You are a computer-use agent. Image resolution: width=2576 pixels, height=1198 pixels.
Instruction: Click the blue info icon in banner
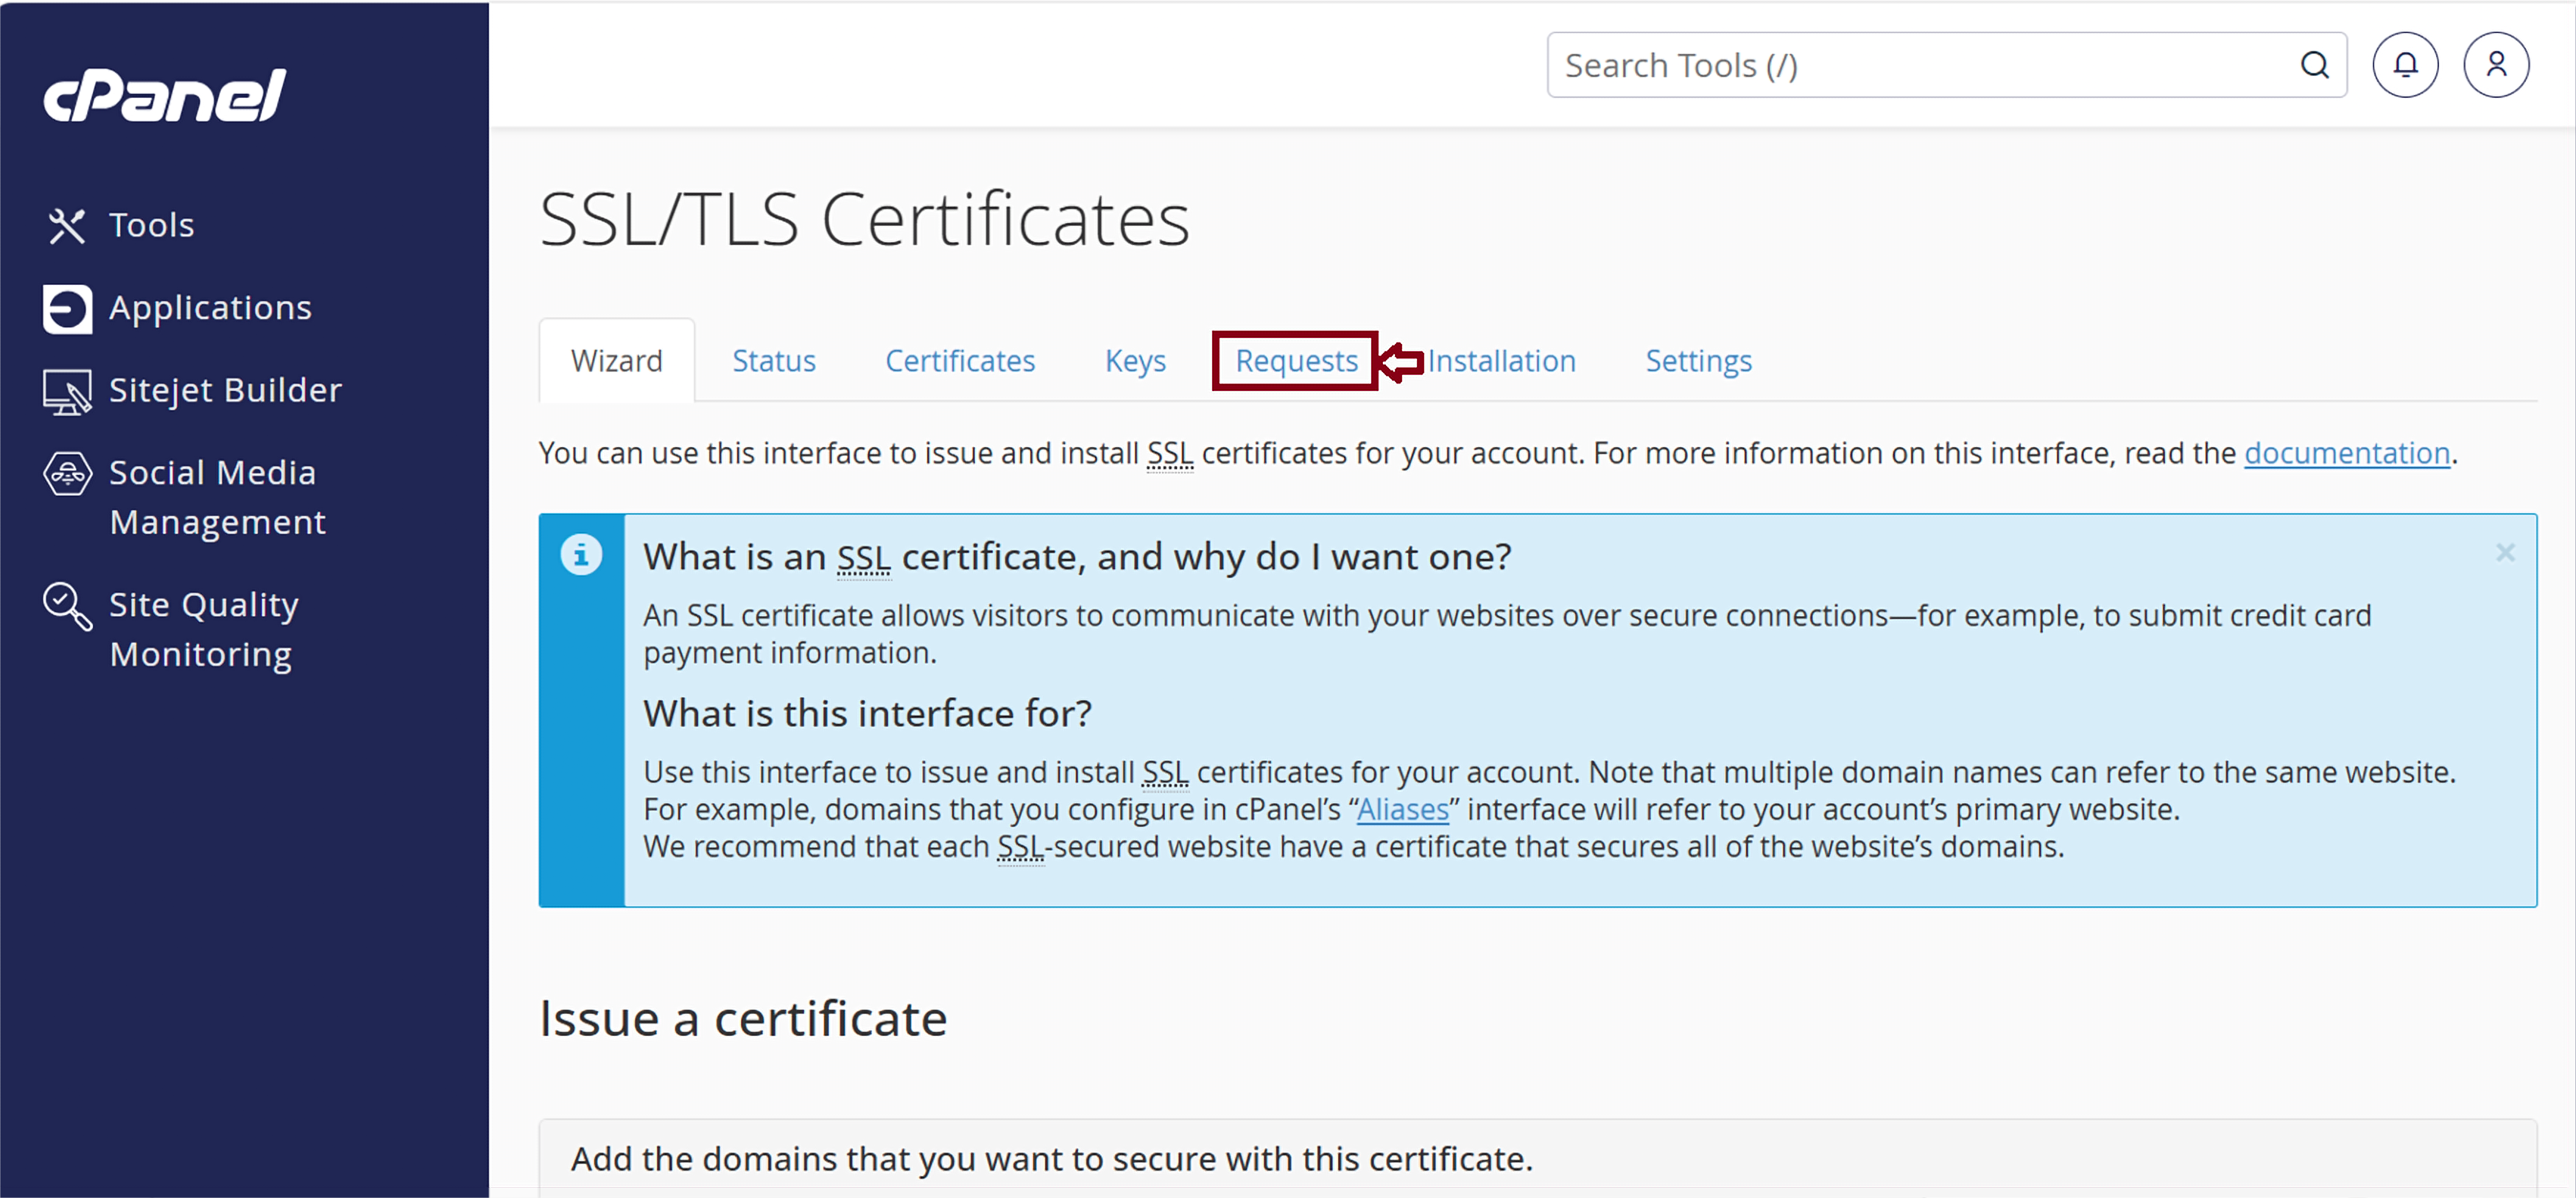tap(581, 555)
